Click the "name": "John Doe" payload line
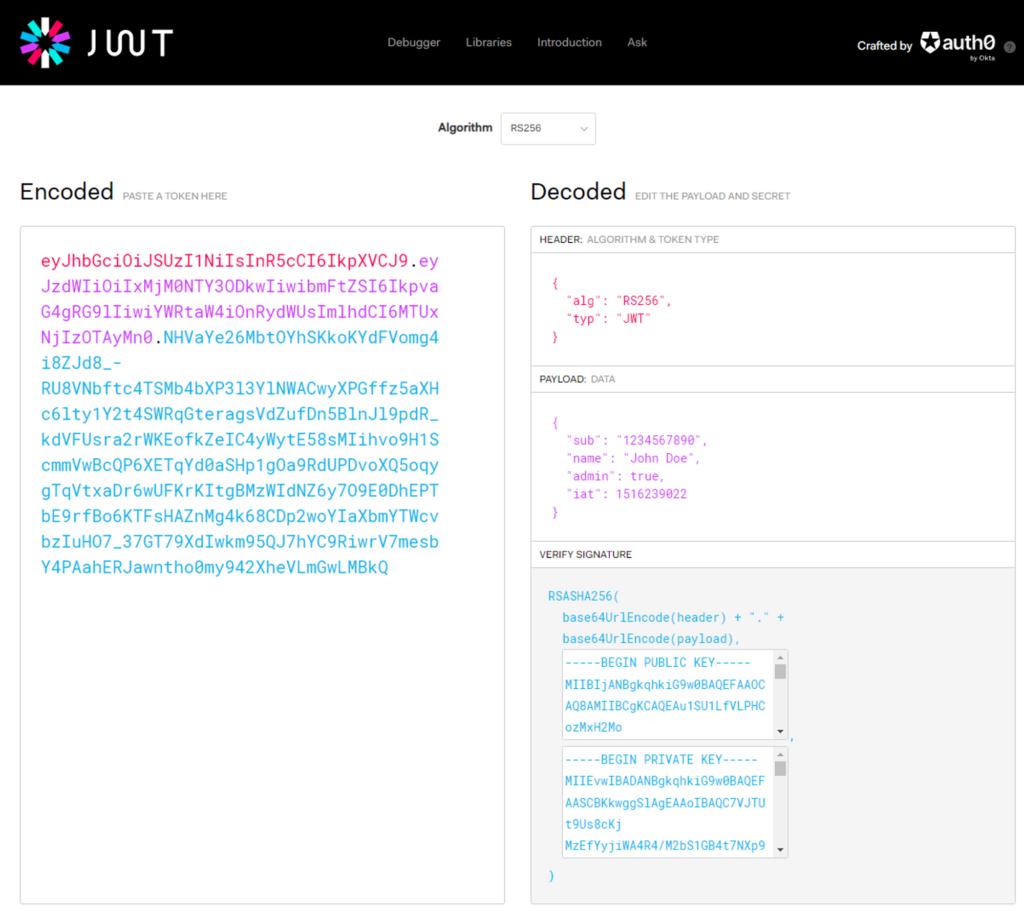This screenshot has width=1024, height=911. (632, 458)
